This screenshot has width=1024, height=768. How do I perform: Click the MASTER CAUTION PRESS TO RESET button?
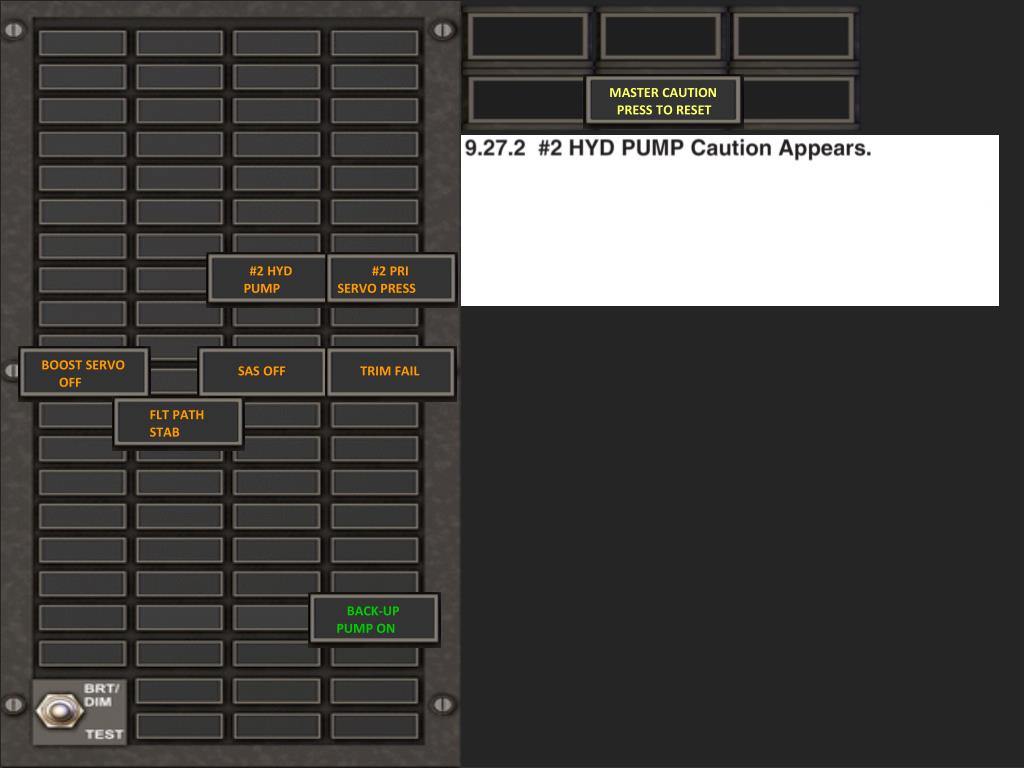[x=664, y=101]
